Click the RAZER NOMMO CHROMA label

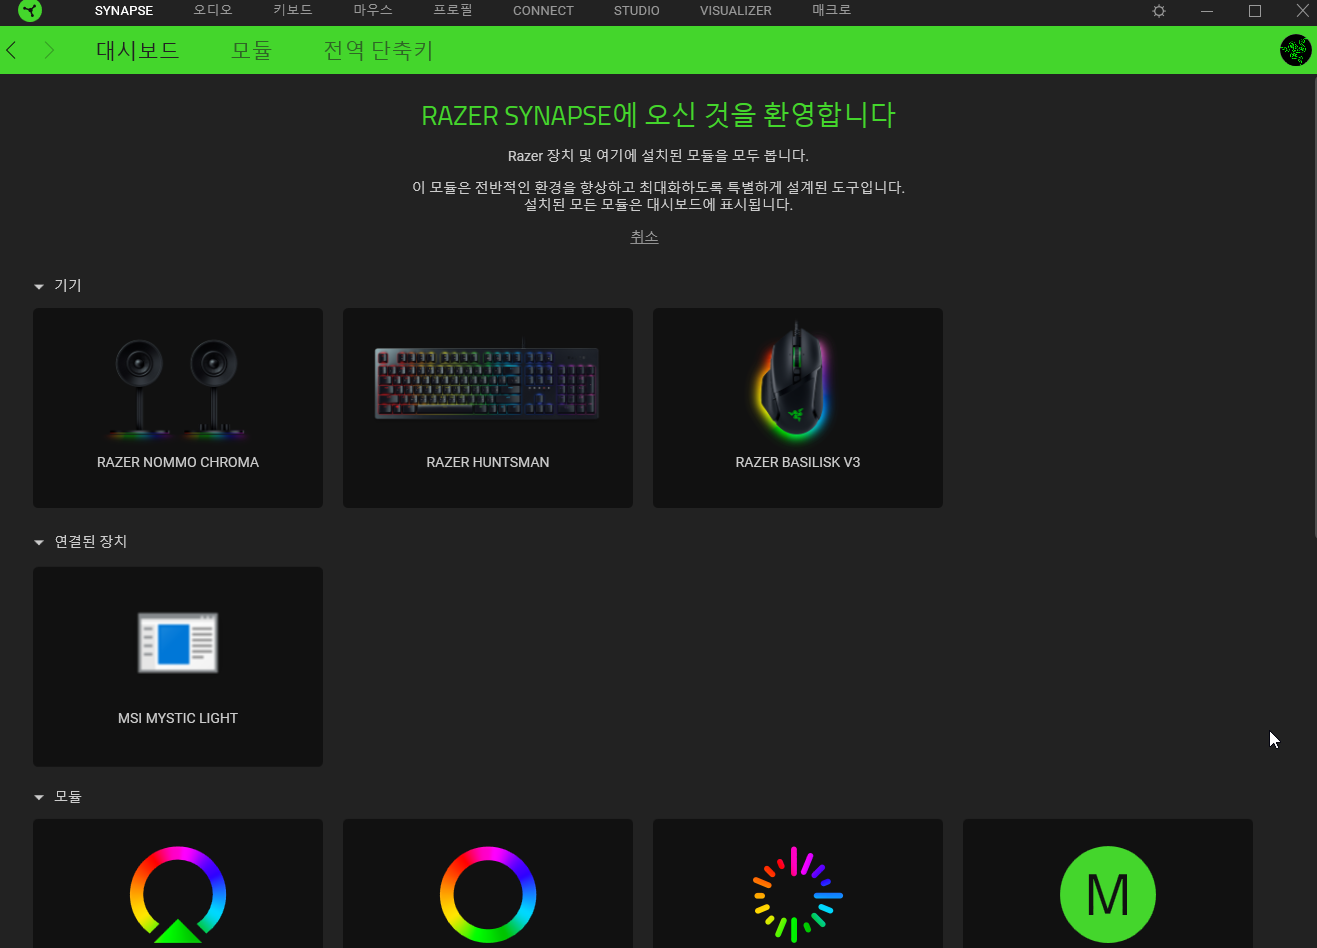tap(178, 462)
